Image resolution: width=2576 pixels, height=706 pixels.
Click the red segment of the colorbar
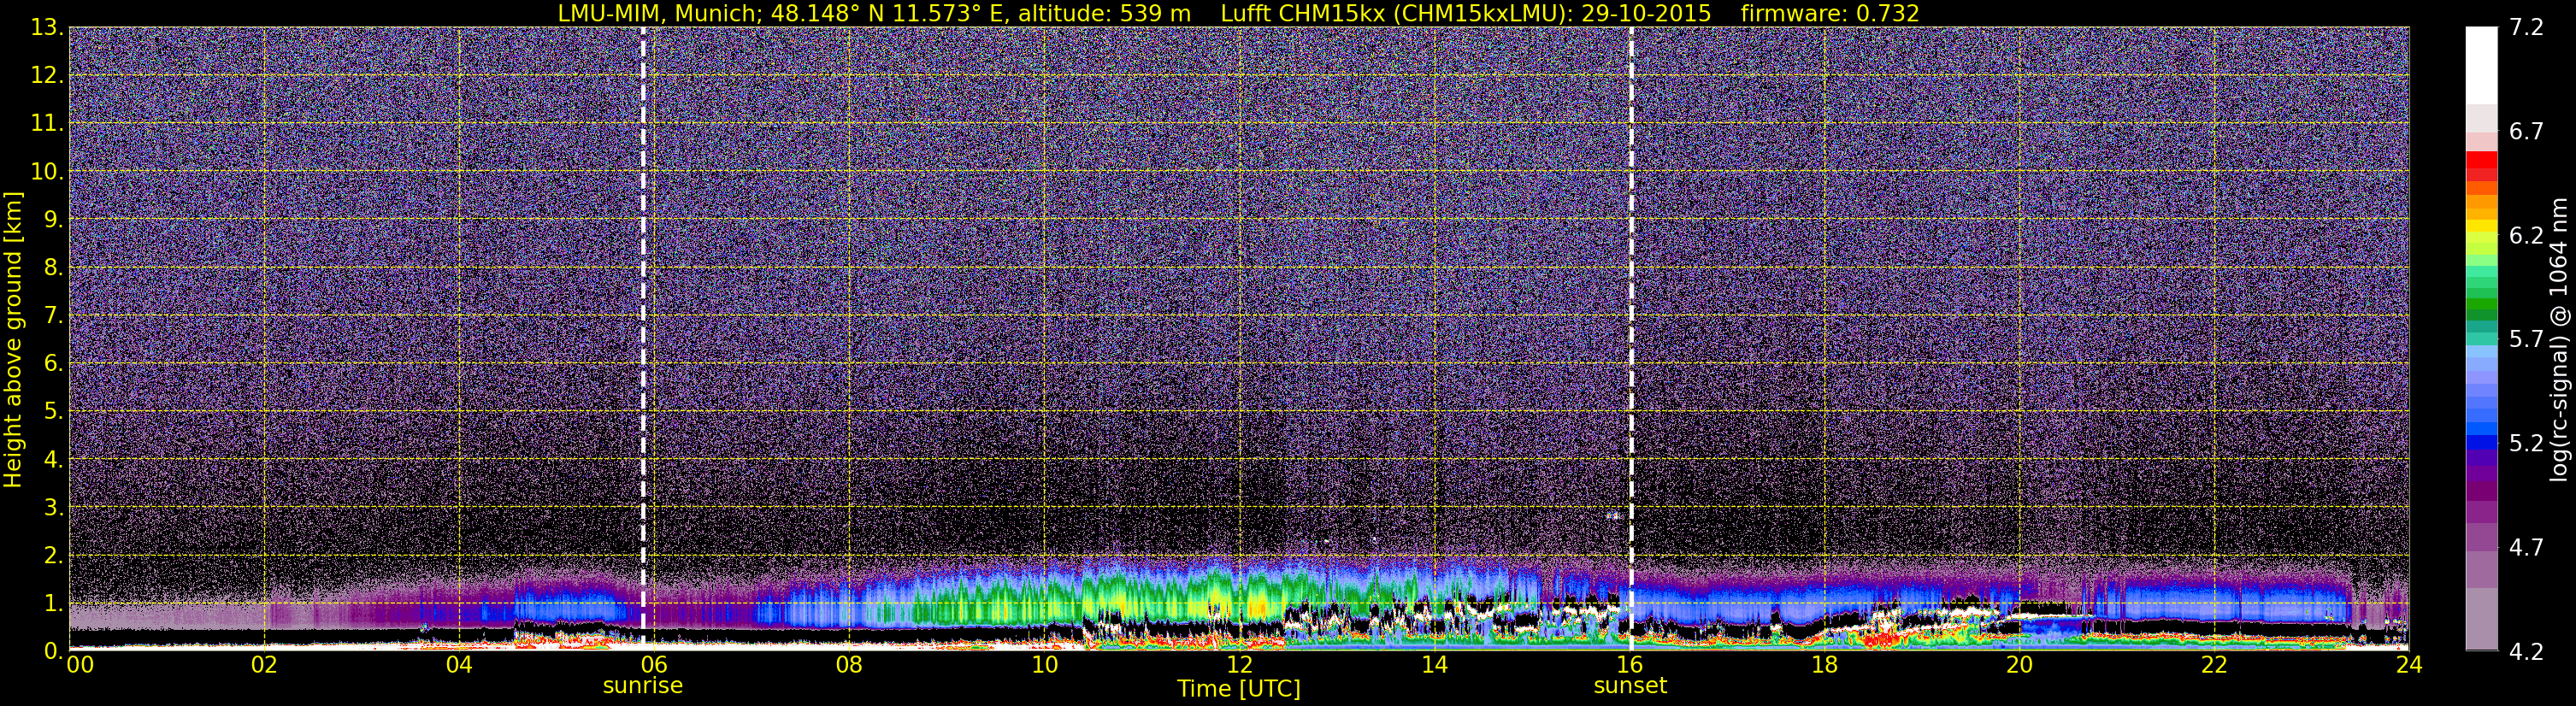(2481, 159)
